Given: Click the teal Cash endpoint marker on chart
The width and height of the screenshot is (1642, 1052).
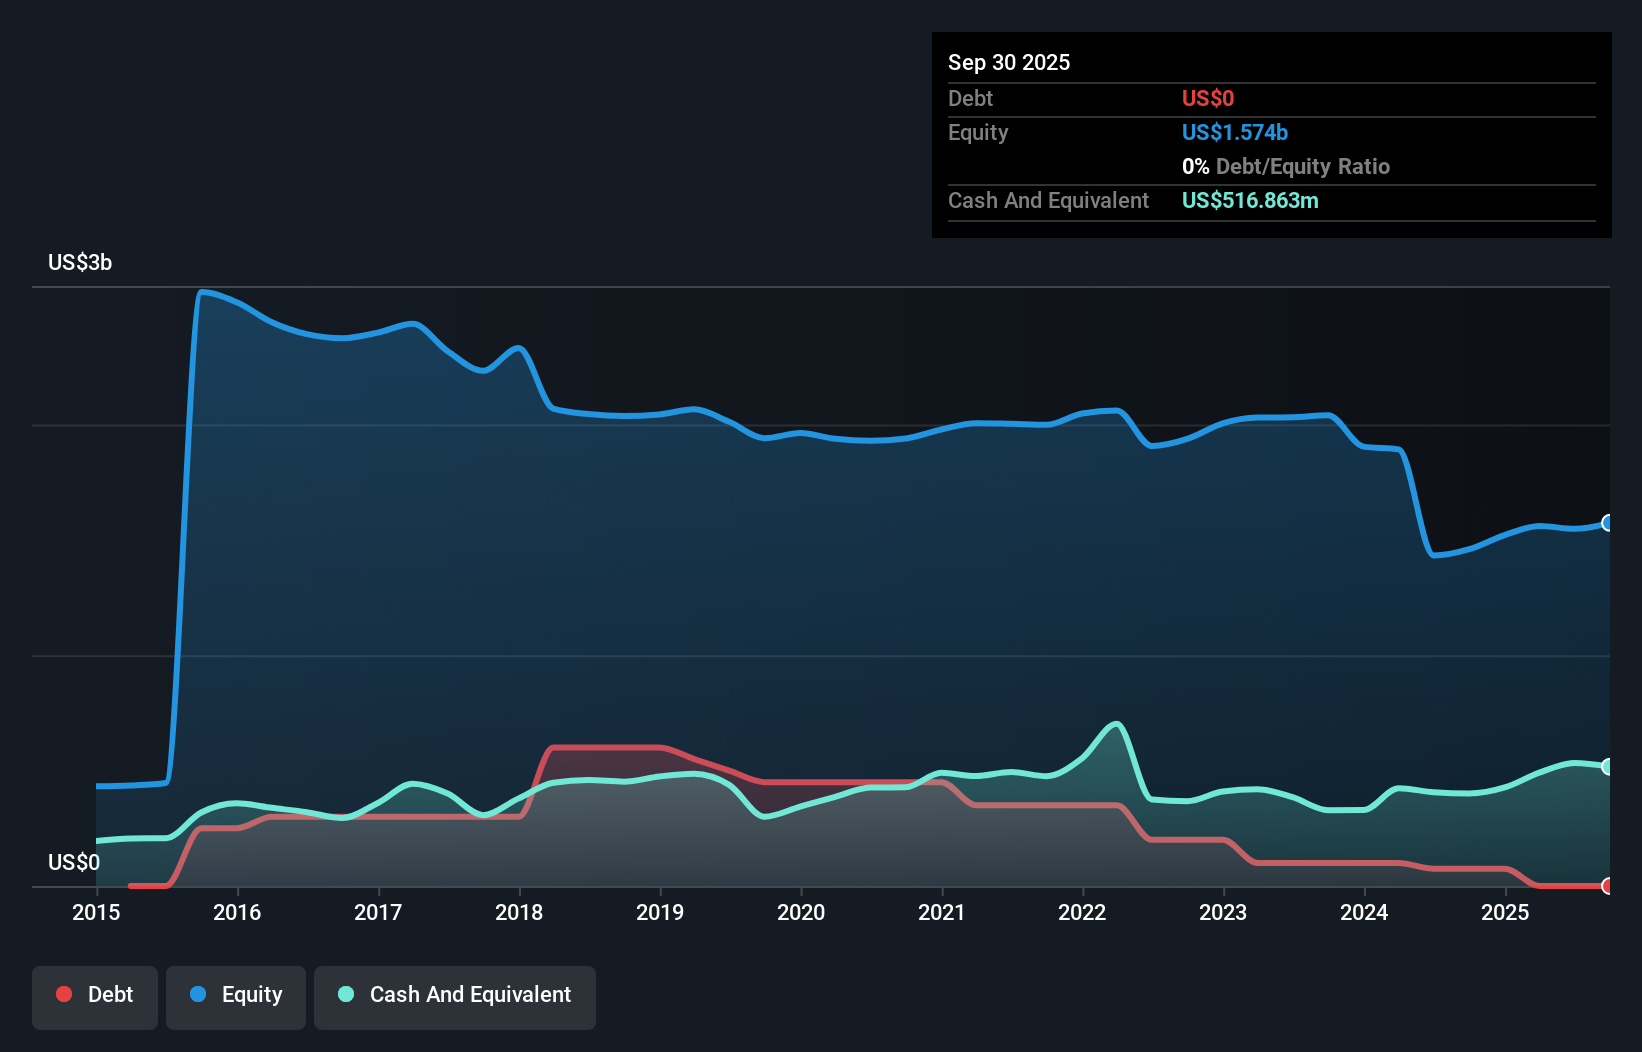Looking at the screenshot, I should [x=1606, y=766].
